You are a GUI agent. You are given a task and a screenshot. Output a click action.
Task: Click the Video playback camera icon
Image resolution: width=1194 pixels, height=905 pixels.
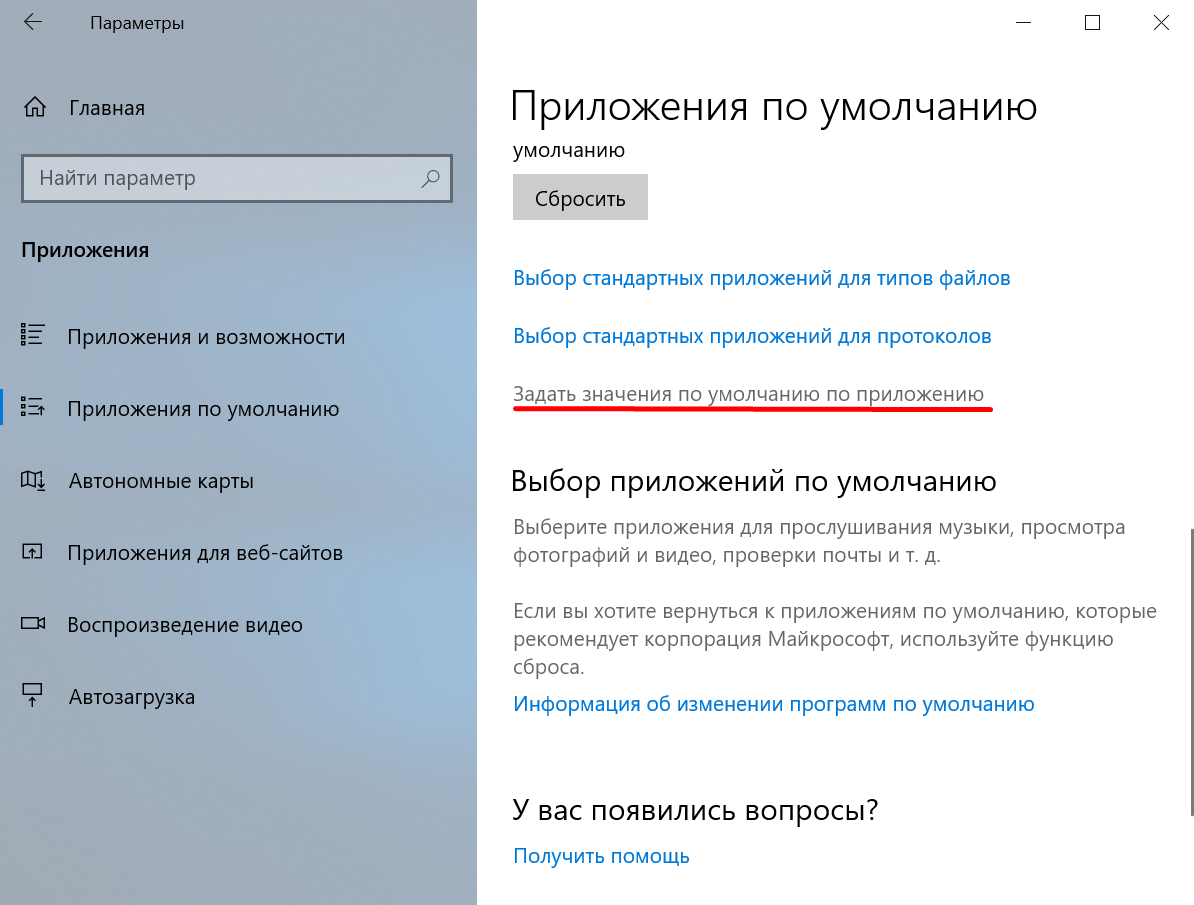pos(33,623)
